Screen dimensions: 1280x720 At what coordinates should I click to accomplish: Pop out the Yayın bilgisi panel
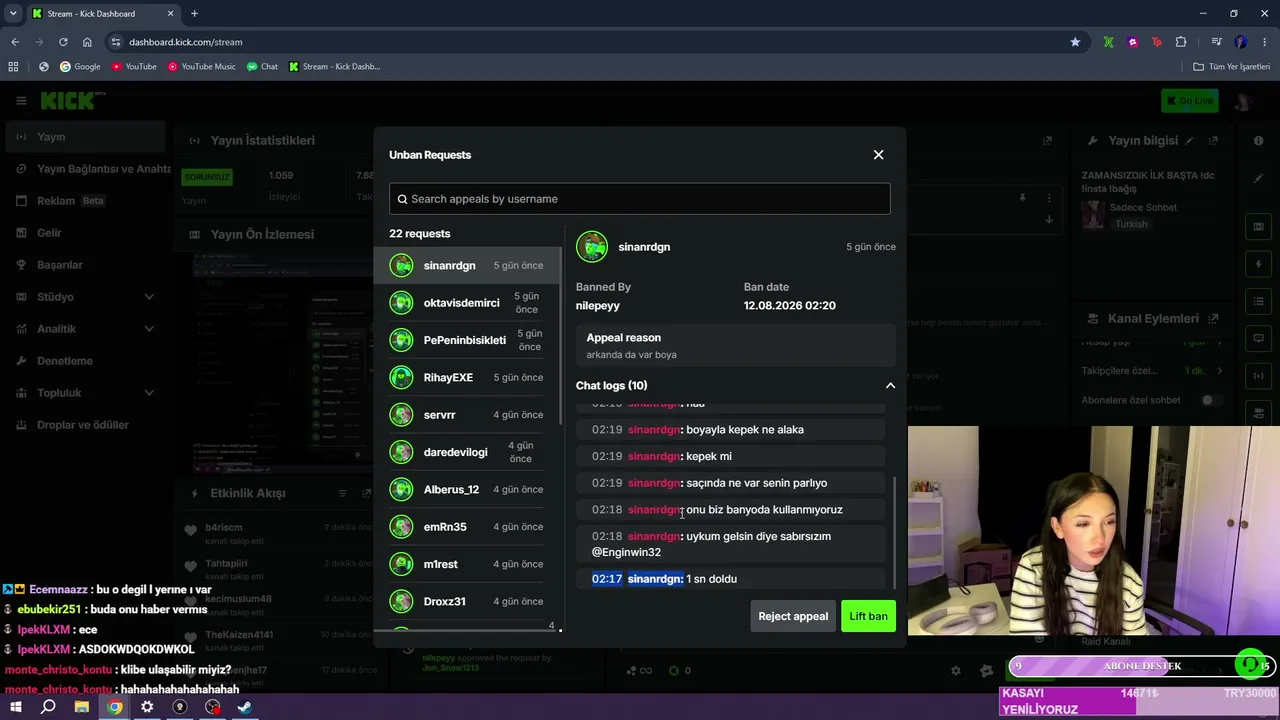point(1213,141)
